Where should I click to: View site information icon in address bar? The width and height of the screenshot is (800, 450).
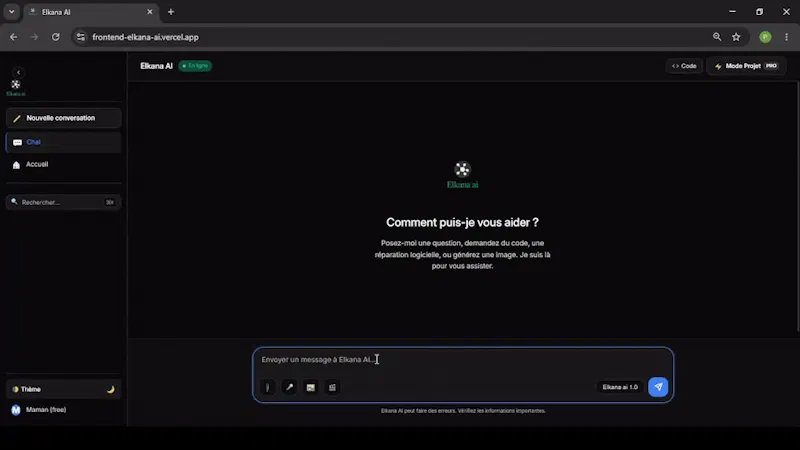[x=81, y=37]
